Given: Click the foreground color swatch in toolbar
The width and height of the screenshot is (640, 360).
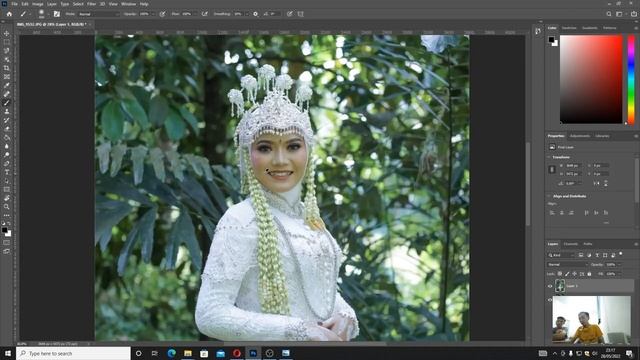Looking at the screenshot, I should [4, 231].
